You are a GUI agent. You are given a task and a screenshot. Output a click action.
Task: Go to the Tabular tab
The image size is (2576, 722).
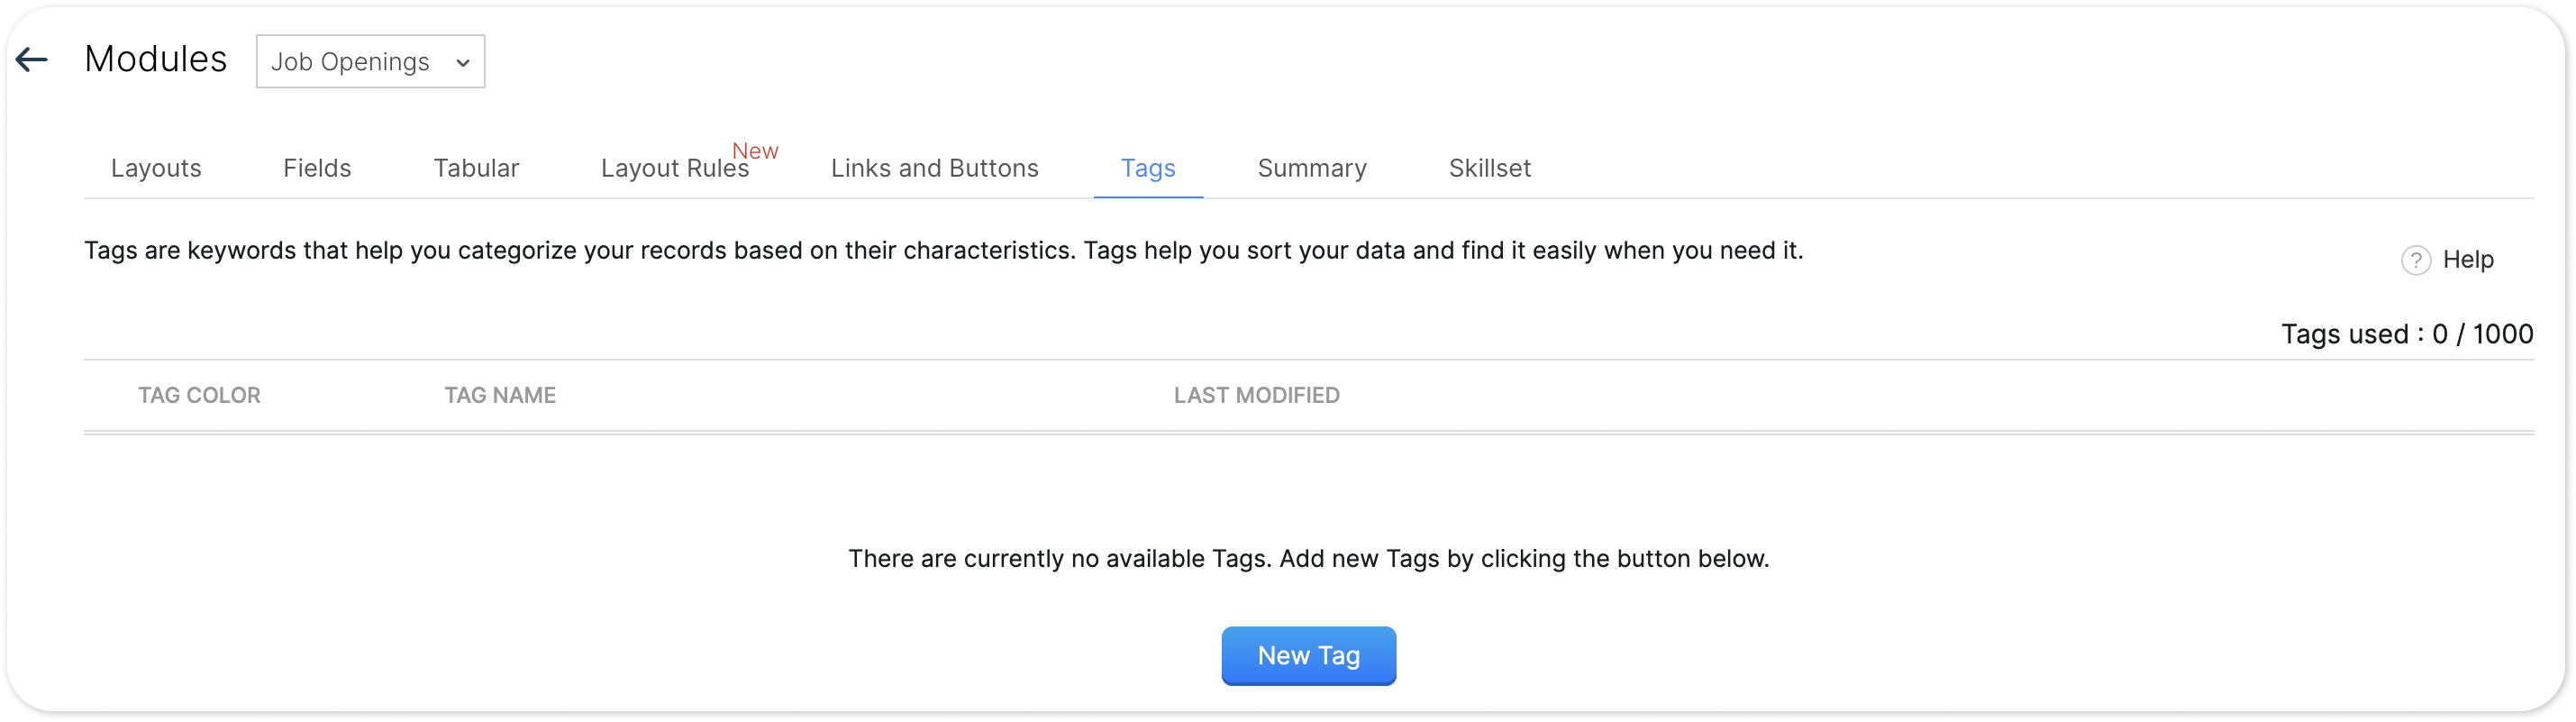tap(476, 168)
